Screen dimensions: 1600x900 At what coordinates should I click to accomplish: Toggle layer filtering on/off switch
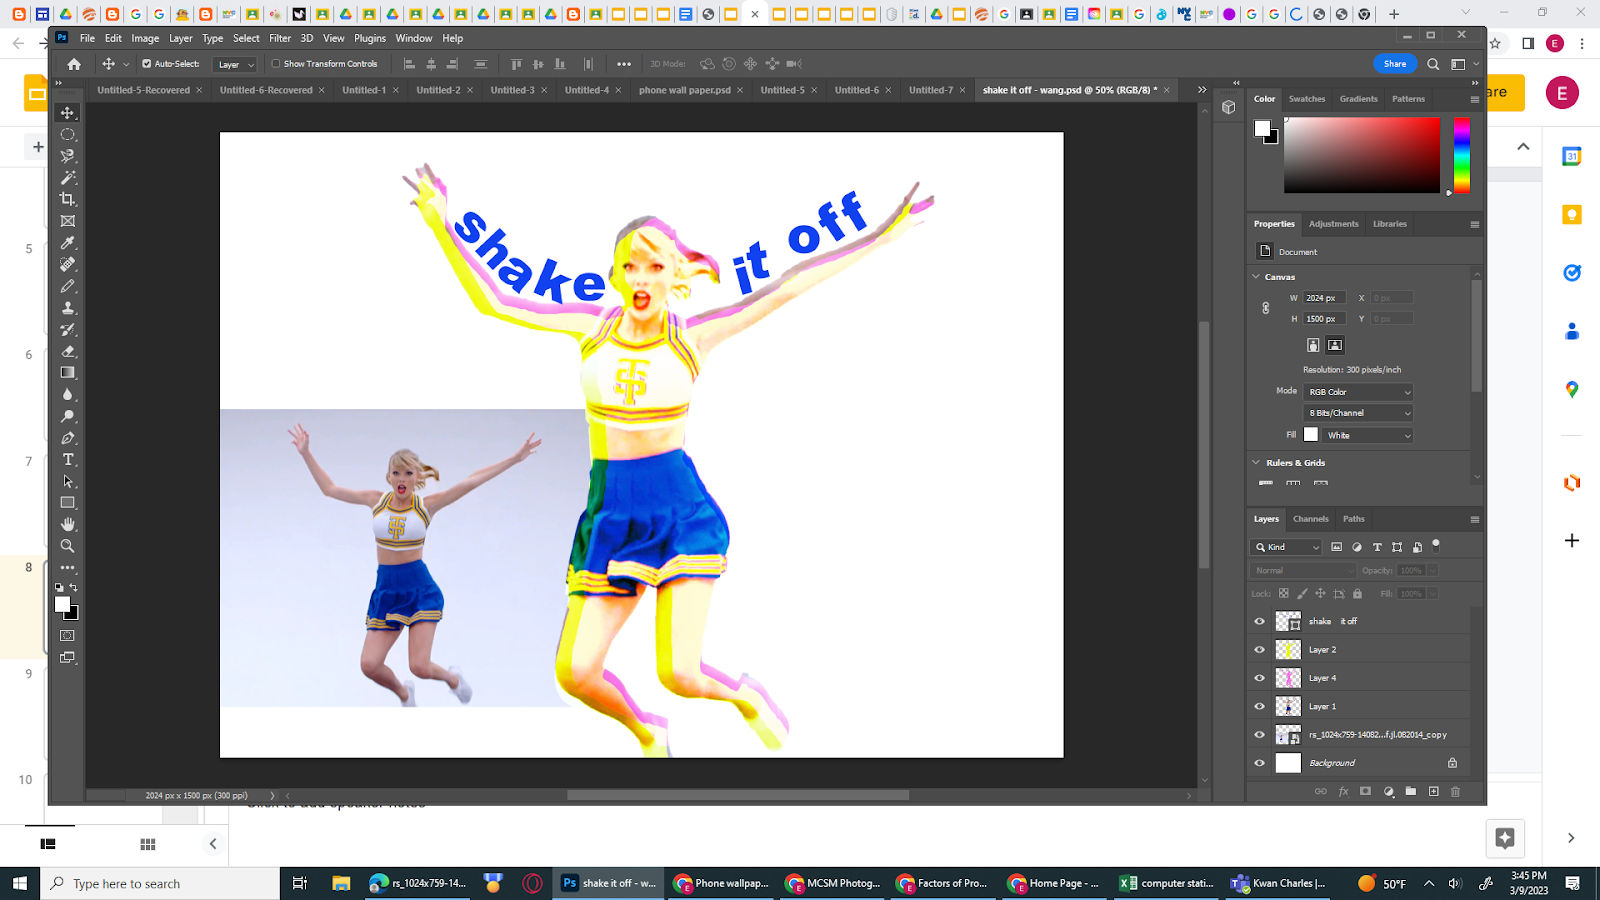pos(1436,545)
